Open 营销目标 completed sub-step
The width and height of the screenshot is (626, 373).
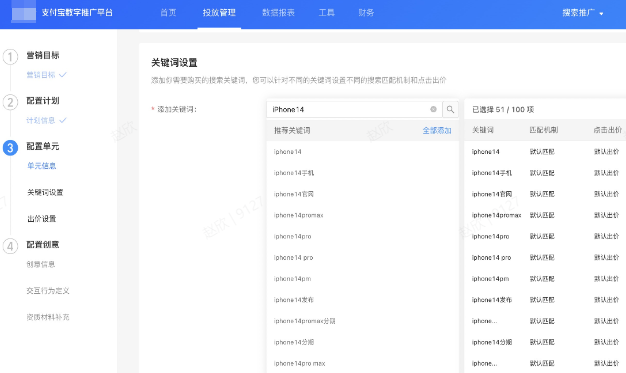point(46,75)
